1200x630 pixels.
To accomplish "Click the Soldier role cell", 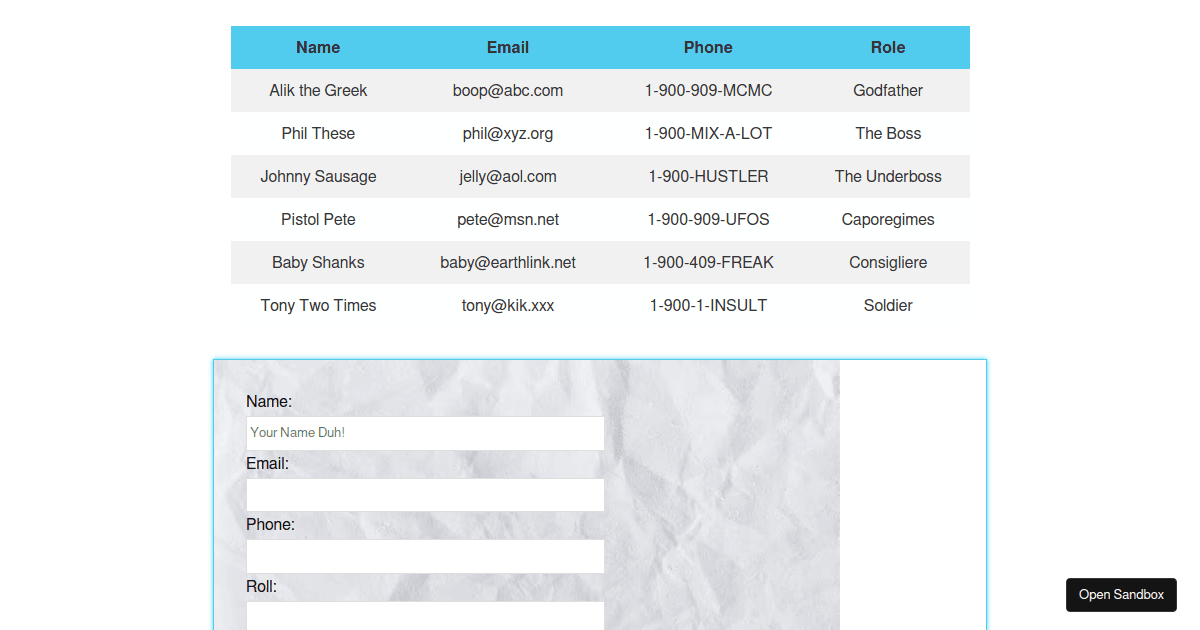I will [888, 305].
